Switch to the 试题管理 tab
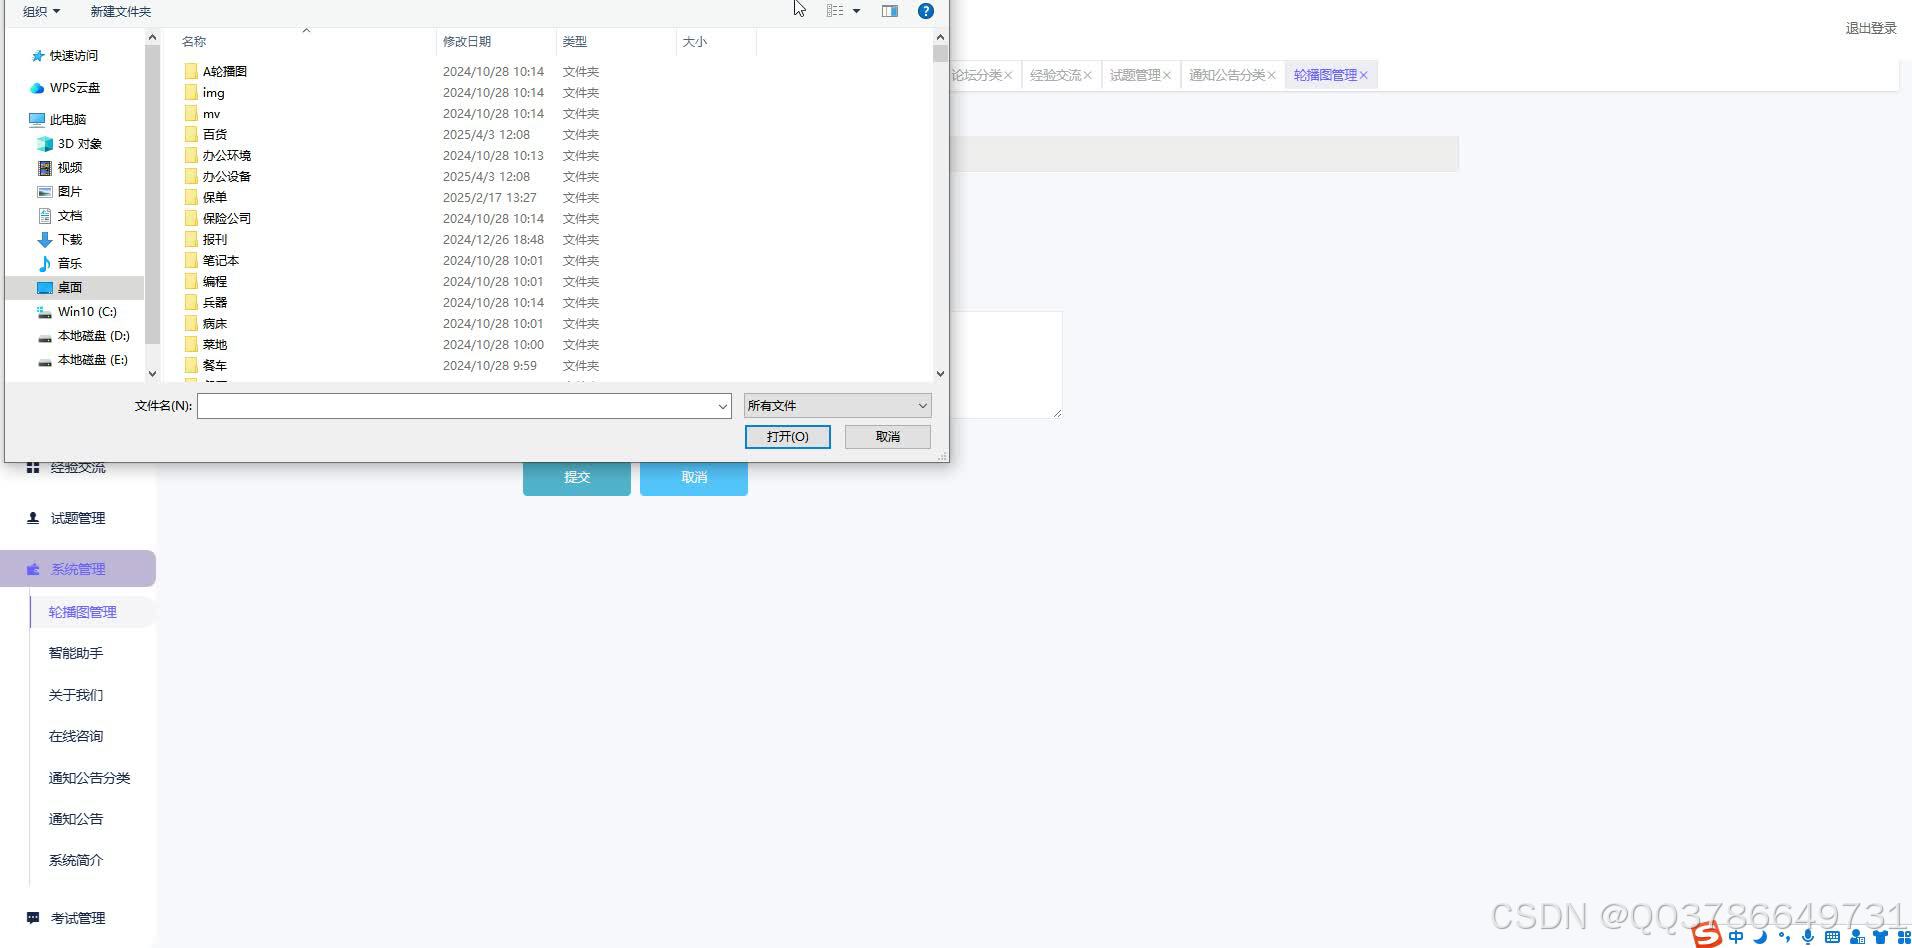 (x=1135, y=75)
